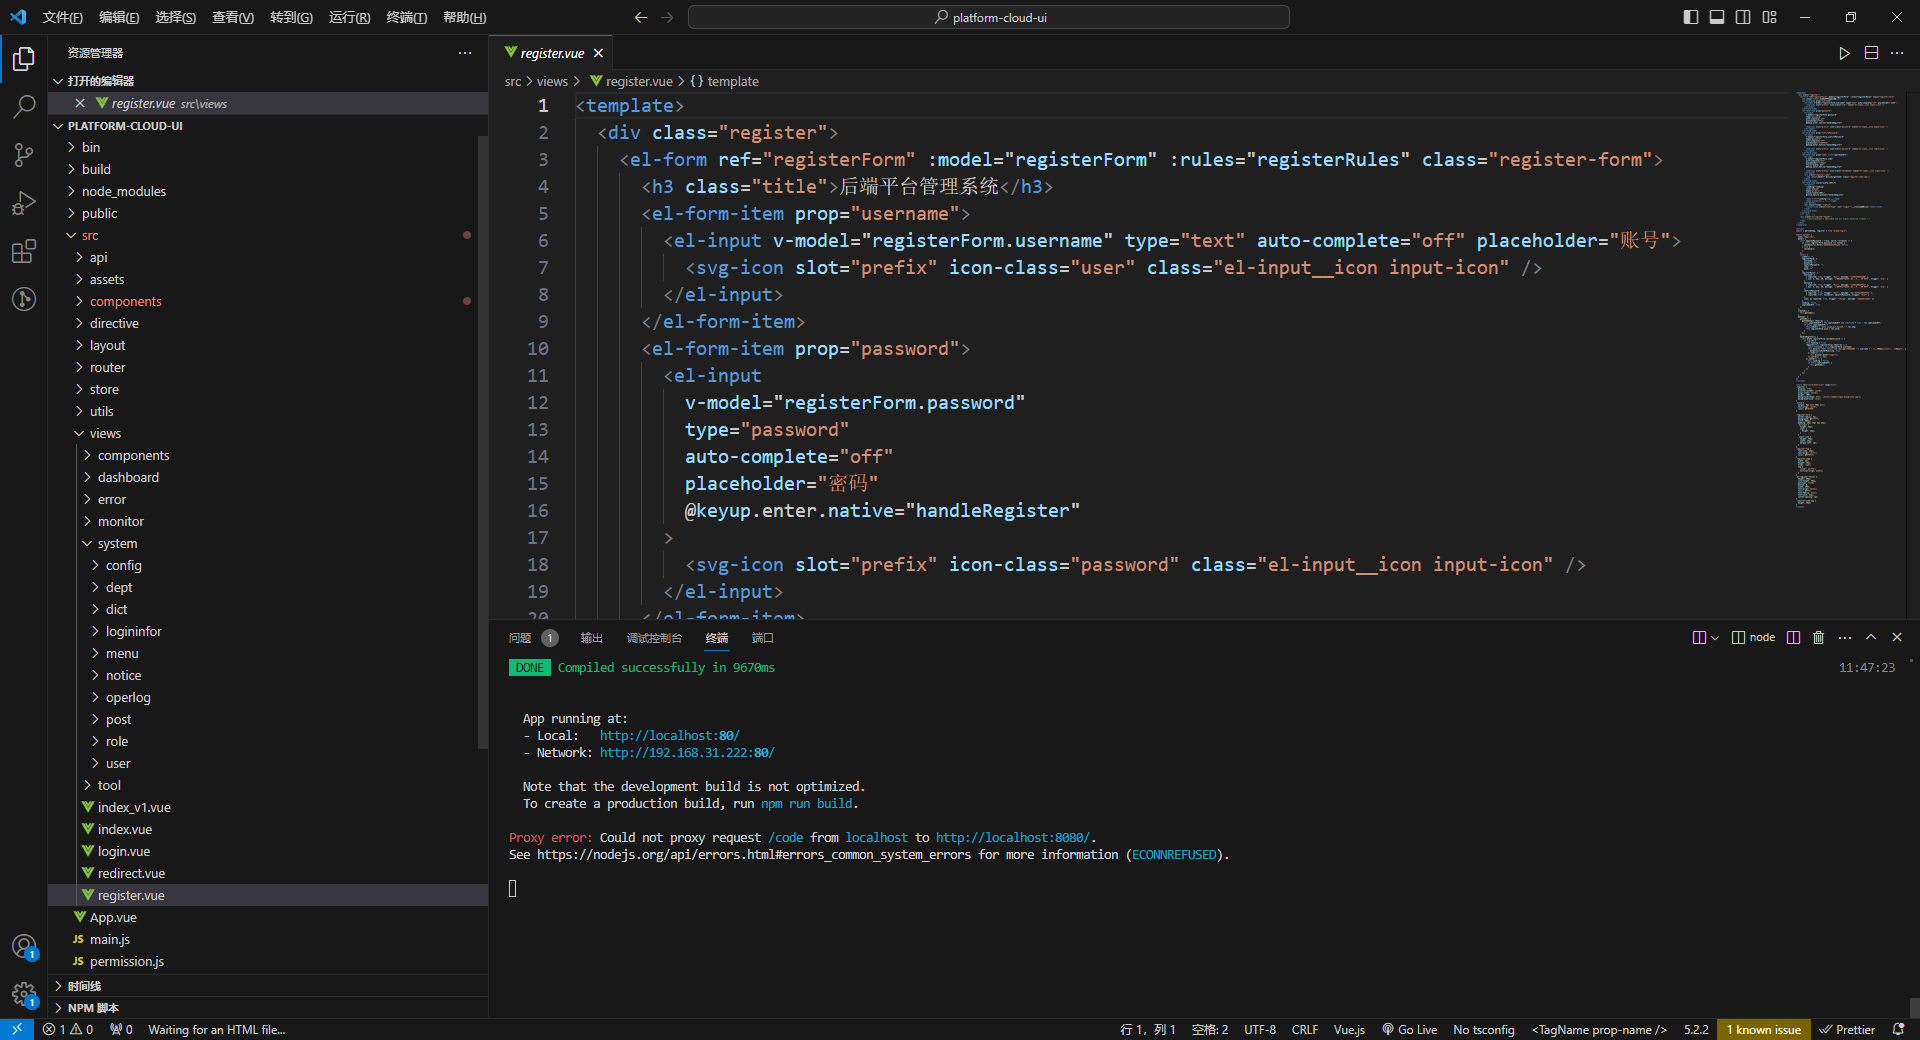Open the Explorer view in activity bar
This screenshot has height=1040, width=1920.
click(x=24, y=59)
